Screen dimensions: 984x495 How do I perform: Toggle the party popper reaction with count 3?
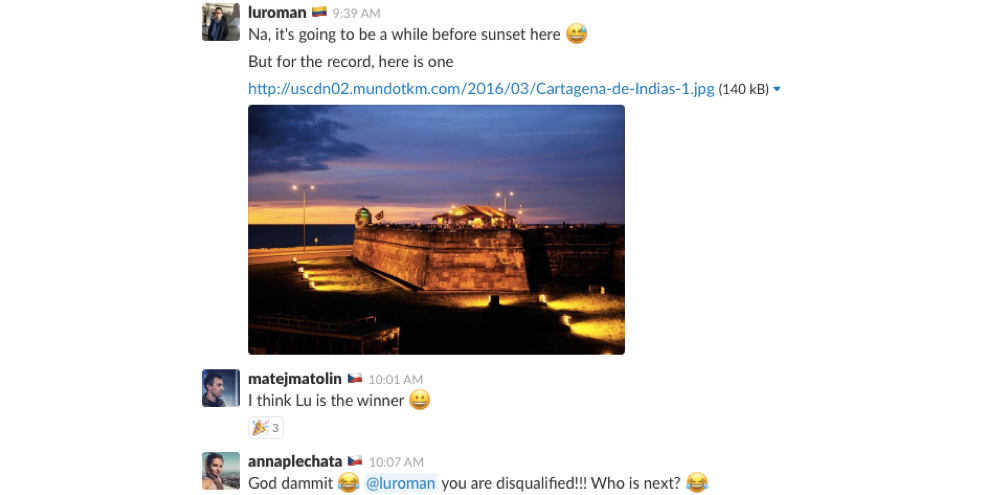pyautogui.click(x=266, y=428)
